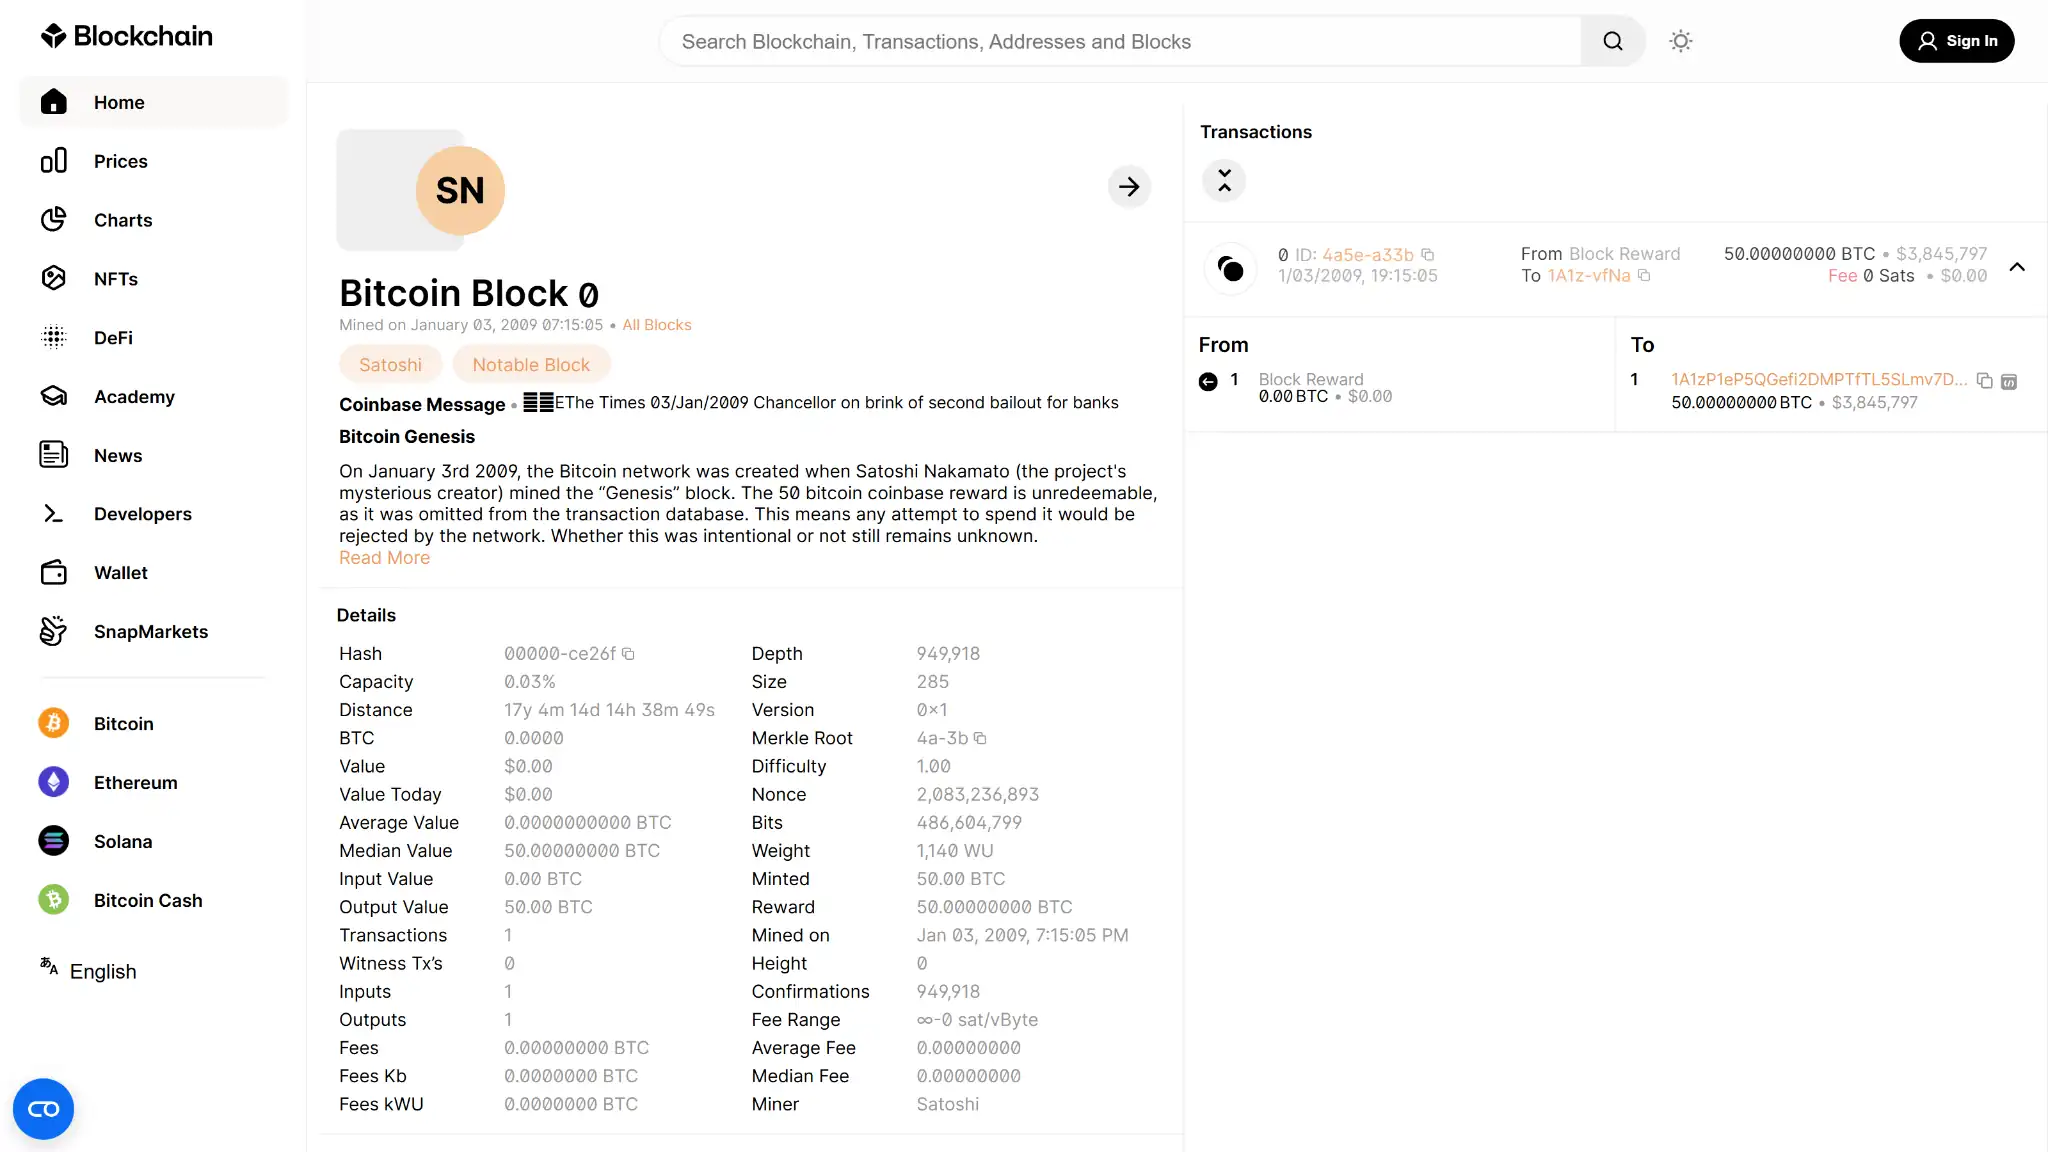Open the Home page from sidebar
The width and height of the screenshot is (2048, 1152).
(153, 102)
